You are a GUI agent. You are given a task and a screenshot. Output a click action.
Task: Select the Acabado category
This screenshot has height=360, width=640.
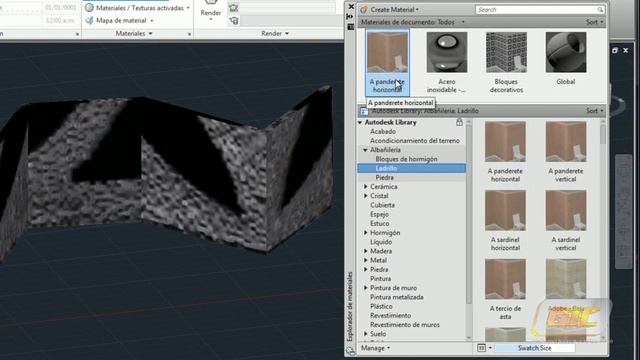pos(383,131)
